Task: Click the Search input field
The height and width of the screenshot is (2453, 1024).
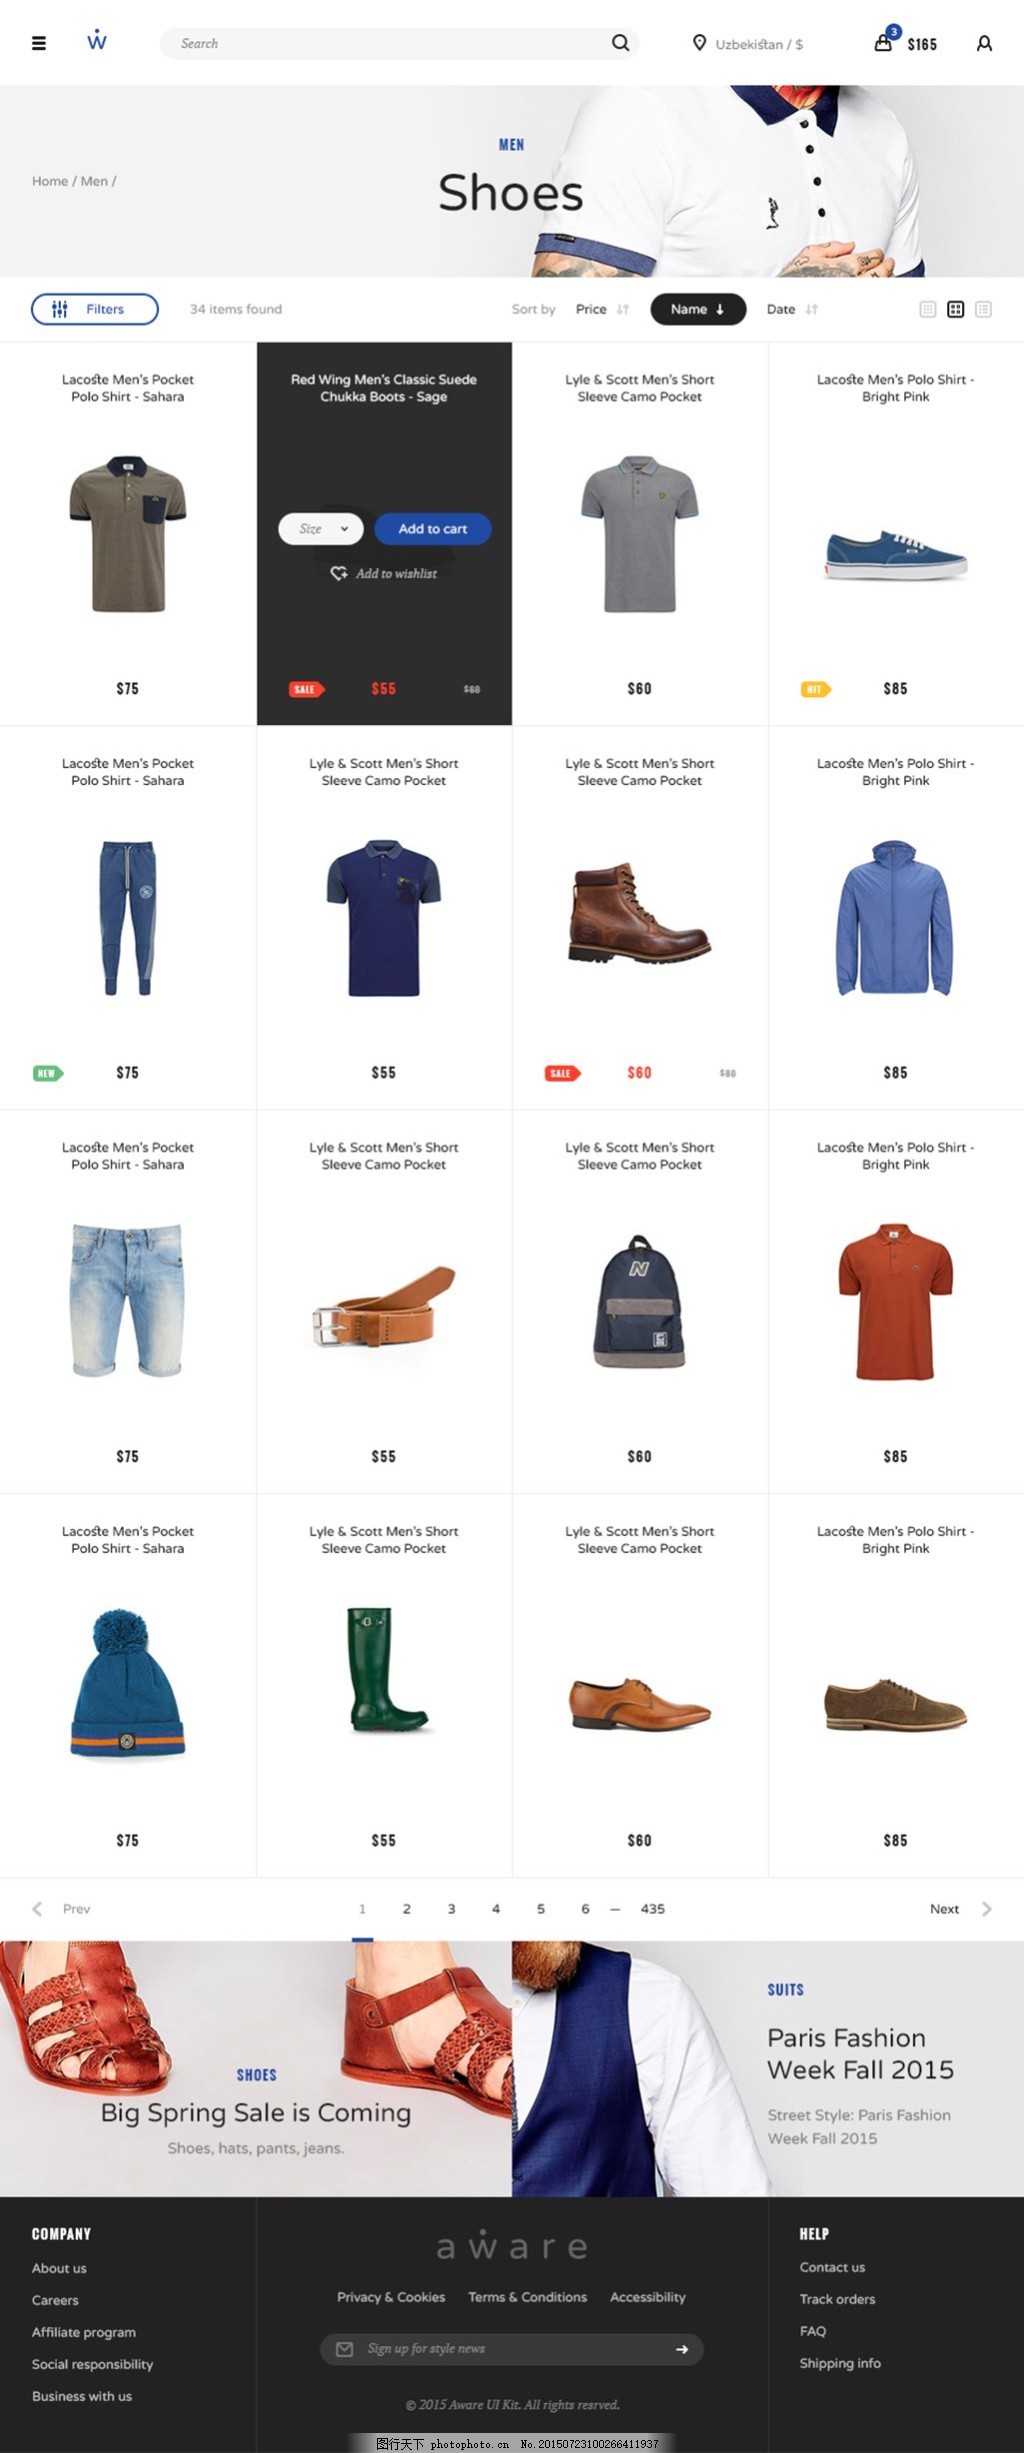Action: pos(390,43)
